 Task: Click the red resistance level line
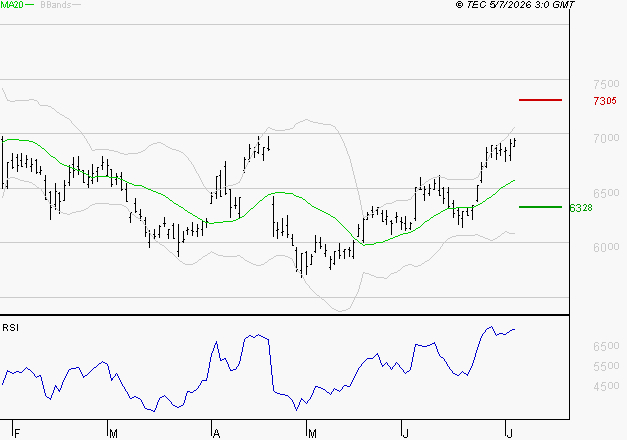point(540,100)
